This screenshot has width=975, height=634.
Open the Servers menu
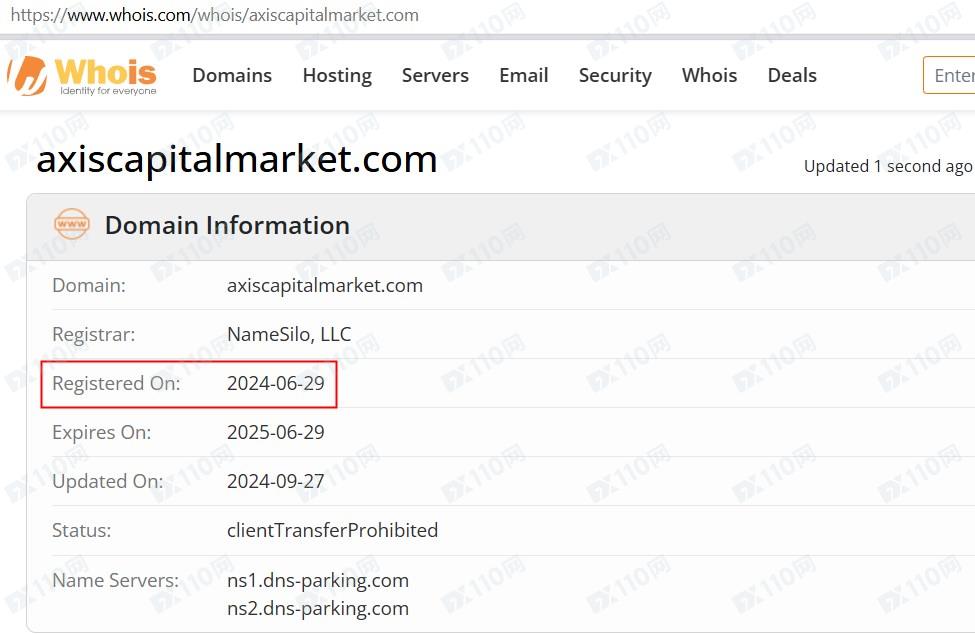point(435,76)
